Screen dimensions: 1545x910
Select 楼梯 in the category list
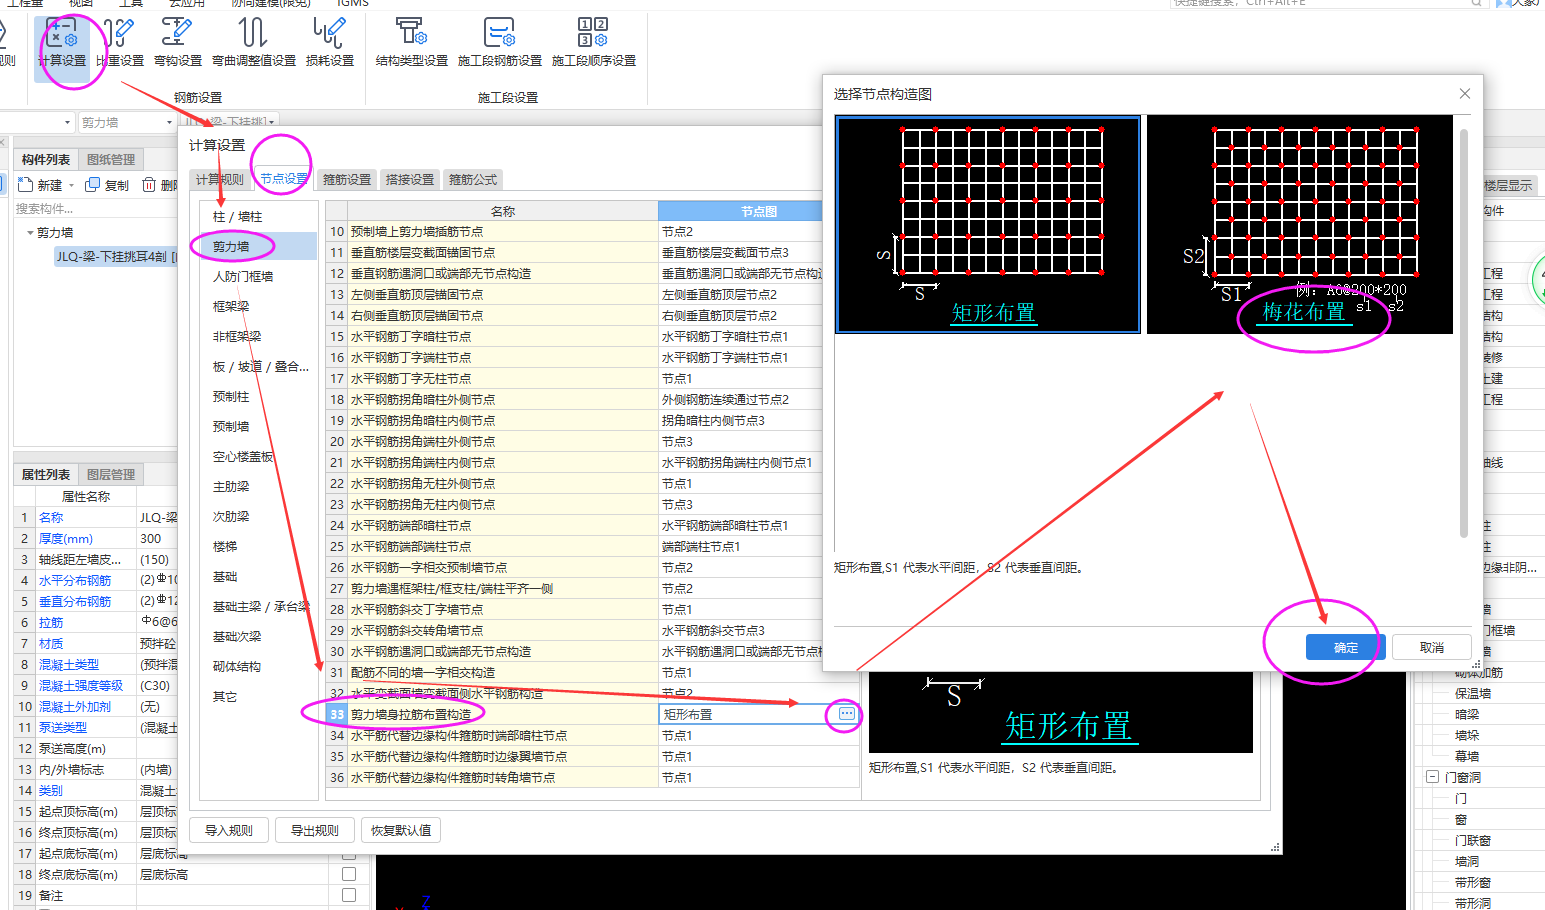(x=258, y=546)
